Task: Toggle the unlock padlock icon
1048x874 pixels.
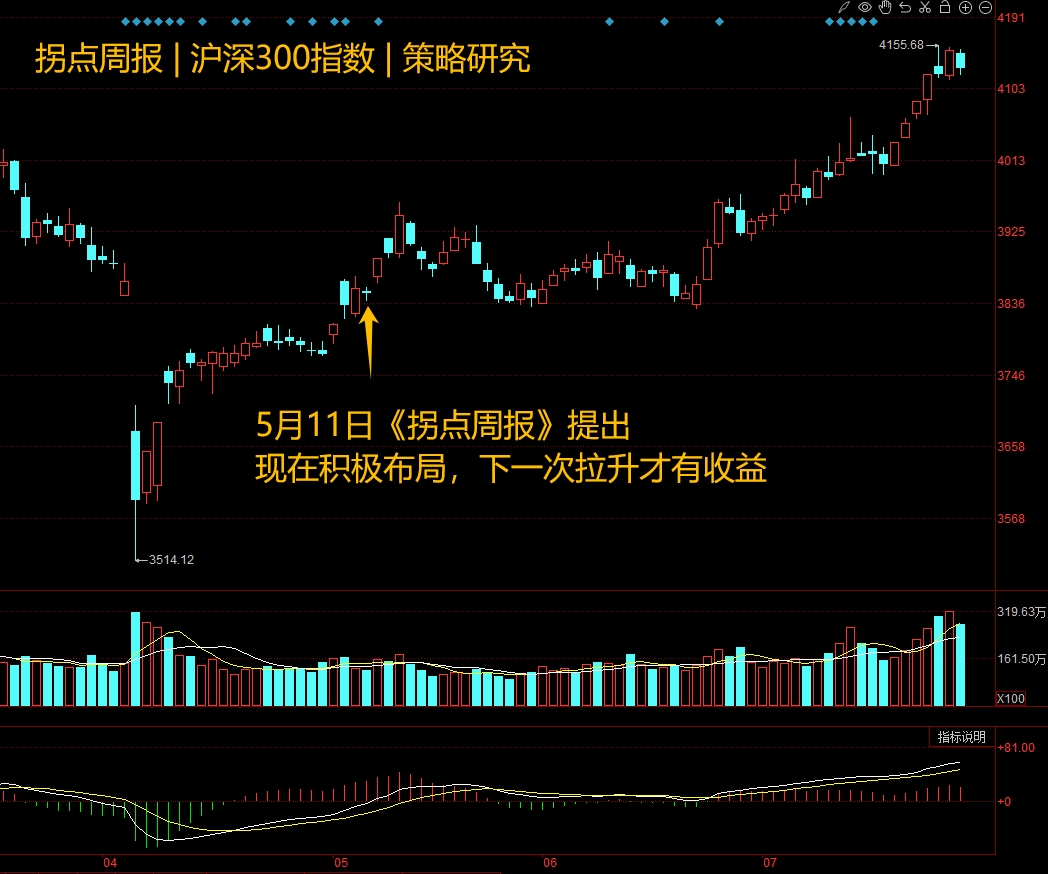Action: [x=945, y=7]
